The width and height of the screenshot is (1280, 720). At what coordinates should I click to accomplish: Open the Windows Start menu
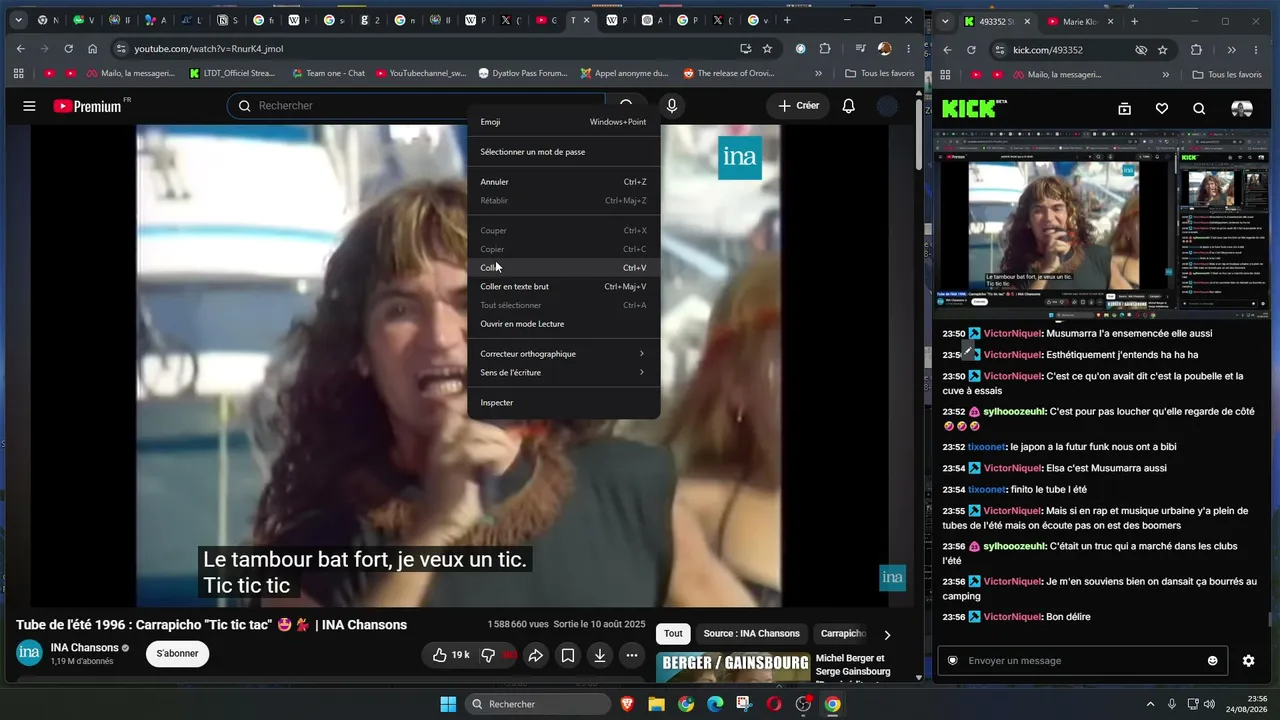tap(448, 704)
